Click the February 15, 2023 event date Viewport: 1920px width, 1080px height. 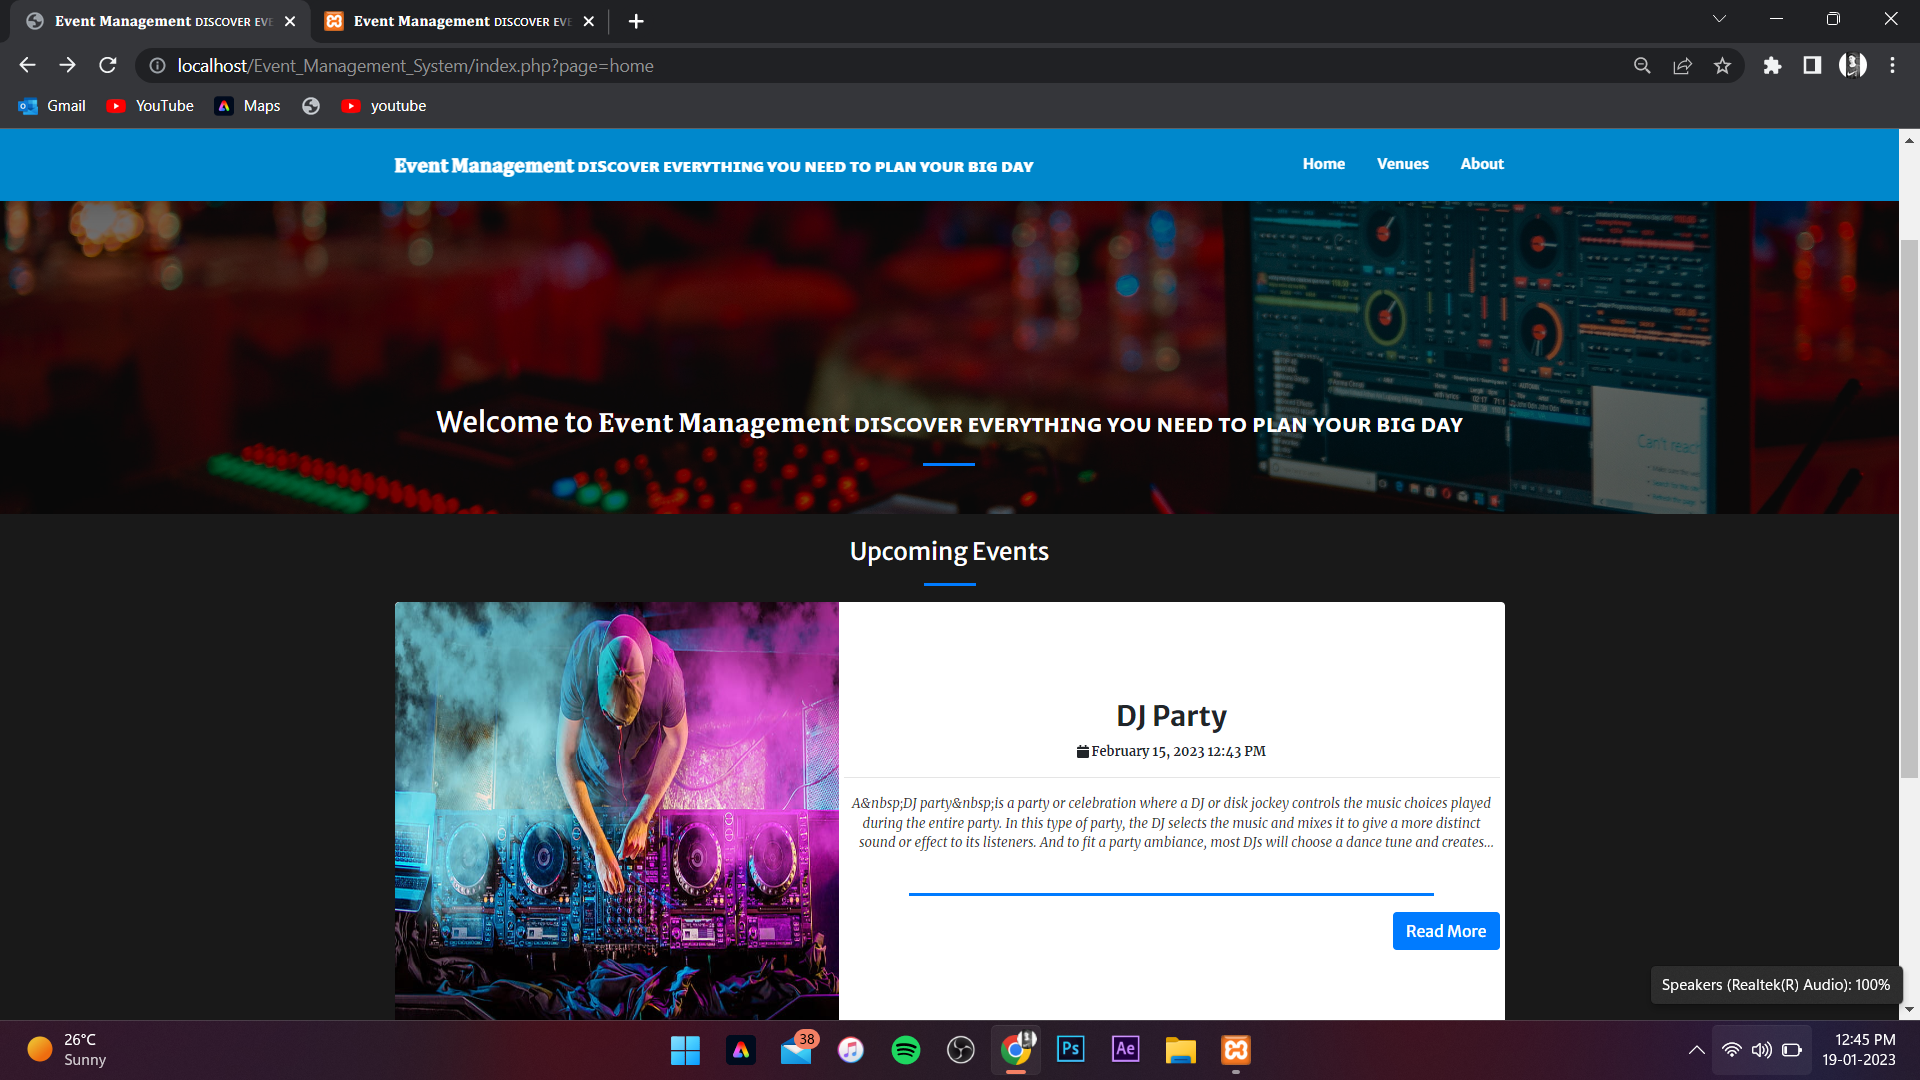pos(1171,751)
